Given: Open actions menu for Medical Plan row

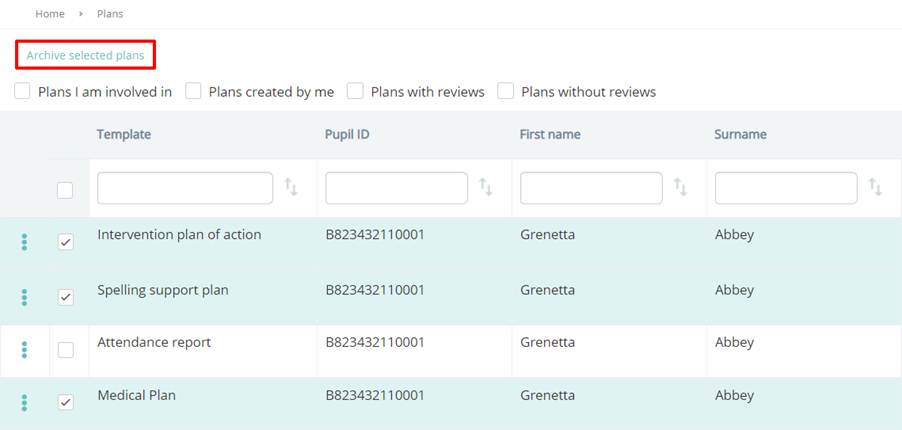Looking at the screenshot, I should [x=24, y=402].
